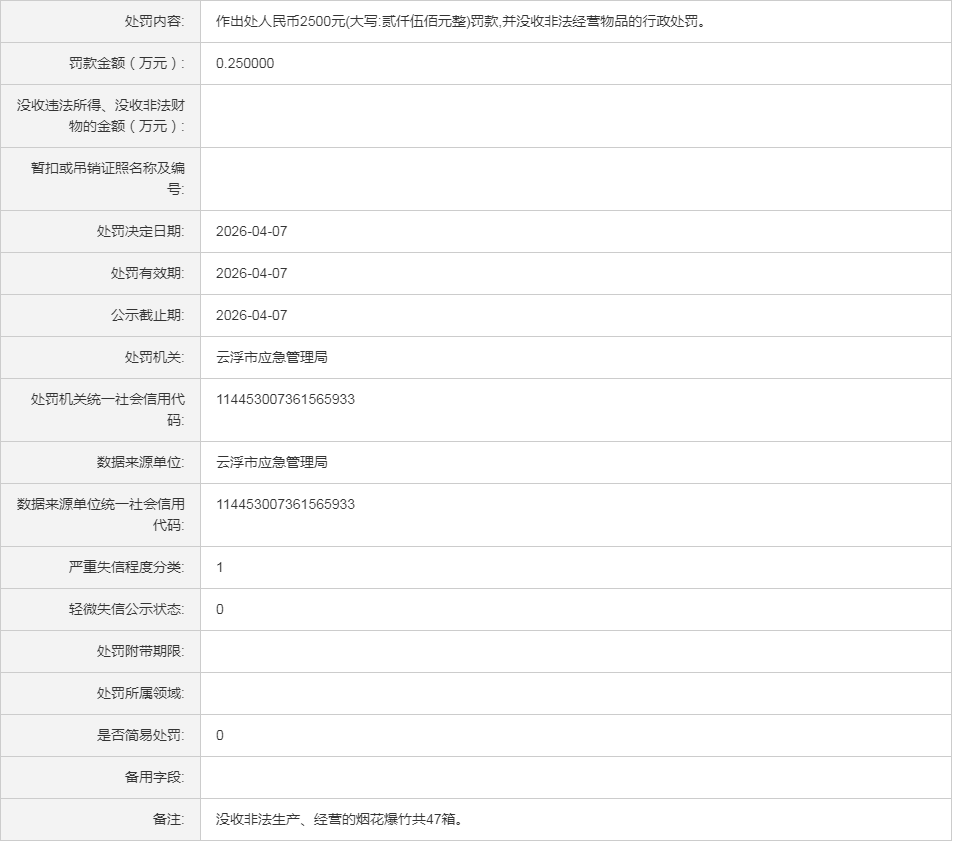The width and height of the screenshot is (954, 843).
Task: Select the fine amount value 0.250000
Action: [245, 63]
